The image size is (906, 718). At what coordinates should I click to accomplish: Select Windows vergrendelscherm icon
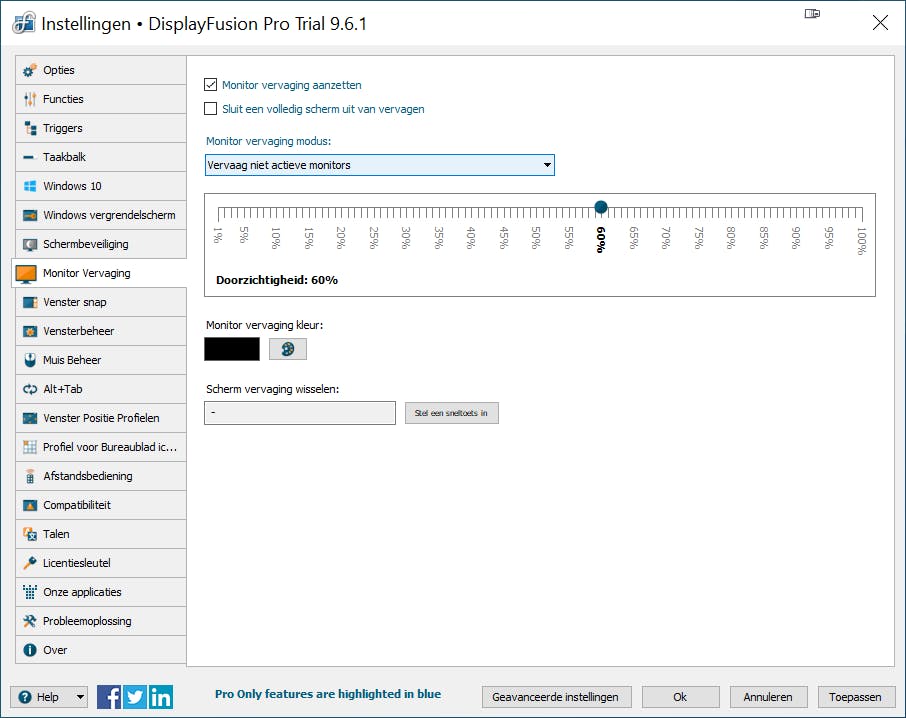click(29, 215)
